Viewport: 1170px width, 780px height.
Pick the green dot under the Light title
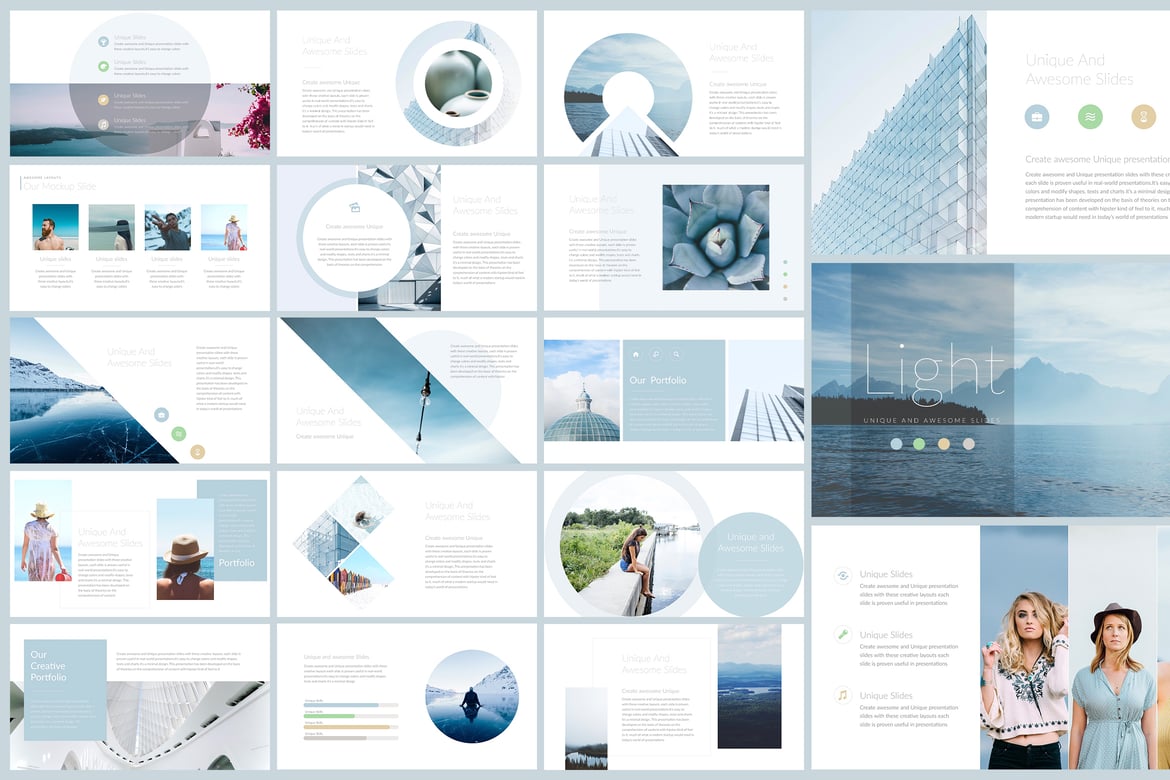point(919,443)
